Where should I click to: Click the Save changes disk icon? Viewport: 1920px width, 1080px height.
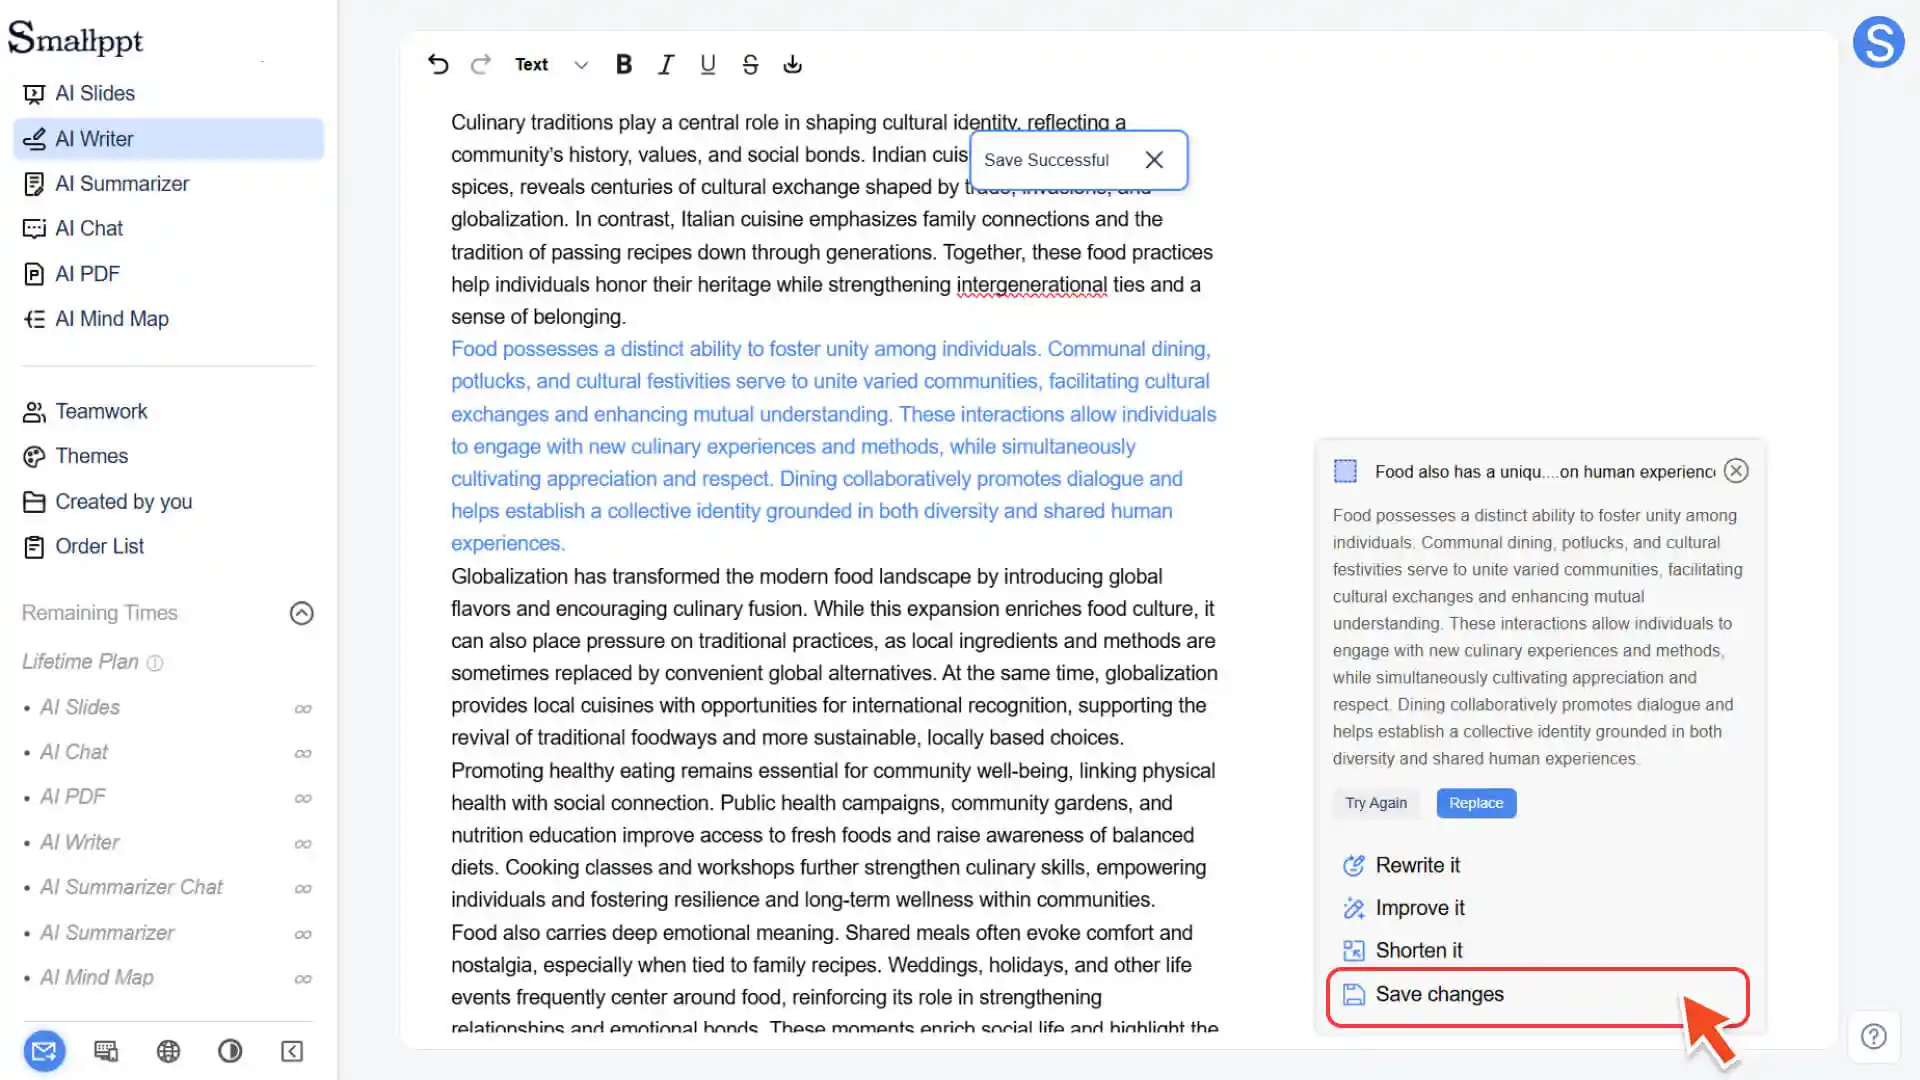[1354, 995]
